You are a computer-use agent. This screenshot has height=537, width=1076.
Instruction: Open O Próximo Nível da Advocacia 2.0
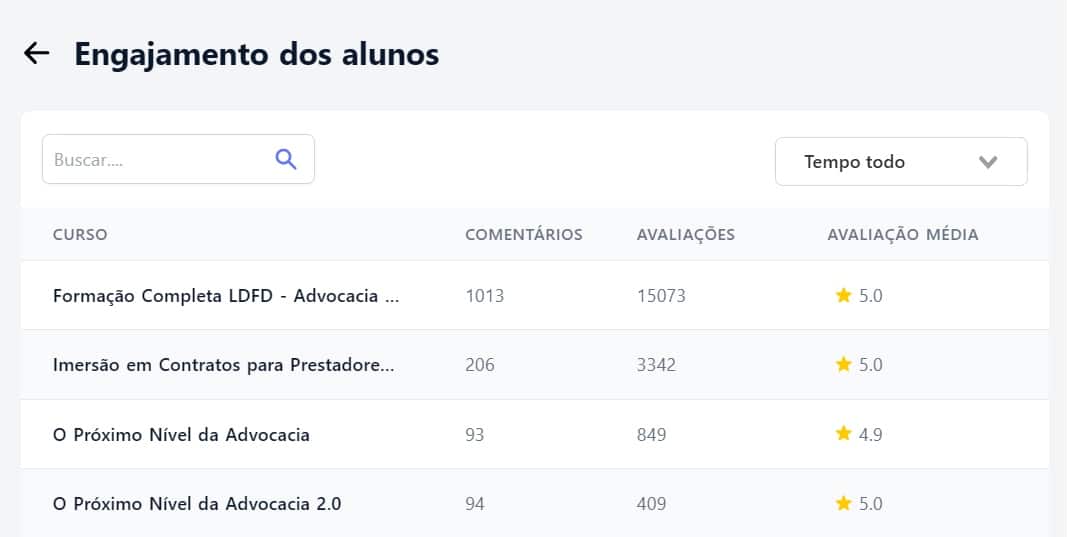click(x=197, y=504)
